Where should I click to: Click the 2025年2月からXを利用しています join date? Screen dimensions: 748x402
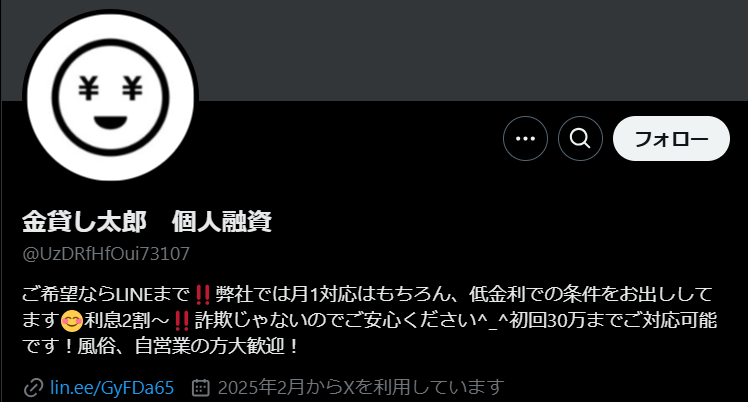tap(361, 388)
